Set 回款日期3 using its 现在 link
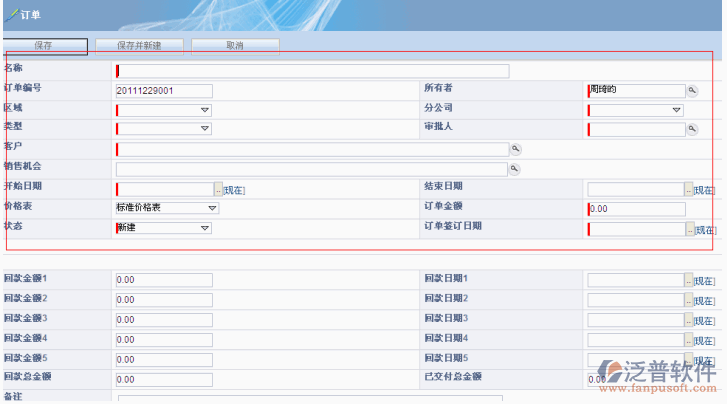Viewport: 727px width, 404px height. (704, 321)
